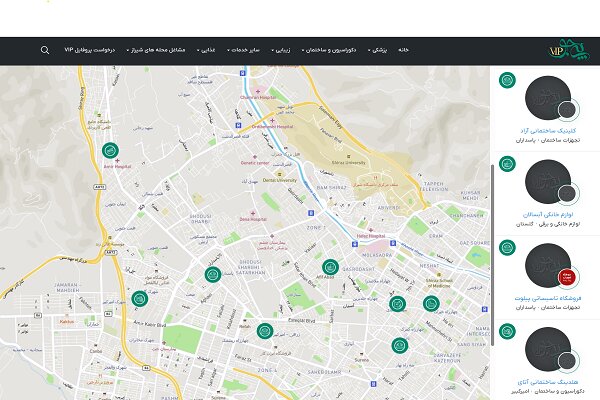The height and width of the screenshot is (400, 600).
Task: Open the search icon in the navbar
Action: (45, 50)
